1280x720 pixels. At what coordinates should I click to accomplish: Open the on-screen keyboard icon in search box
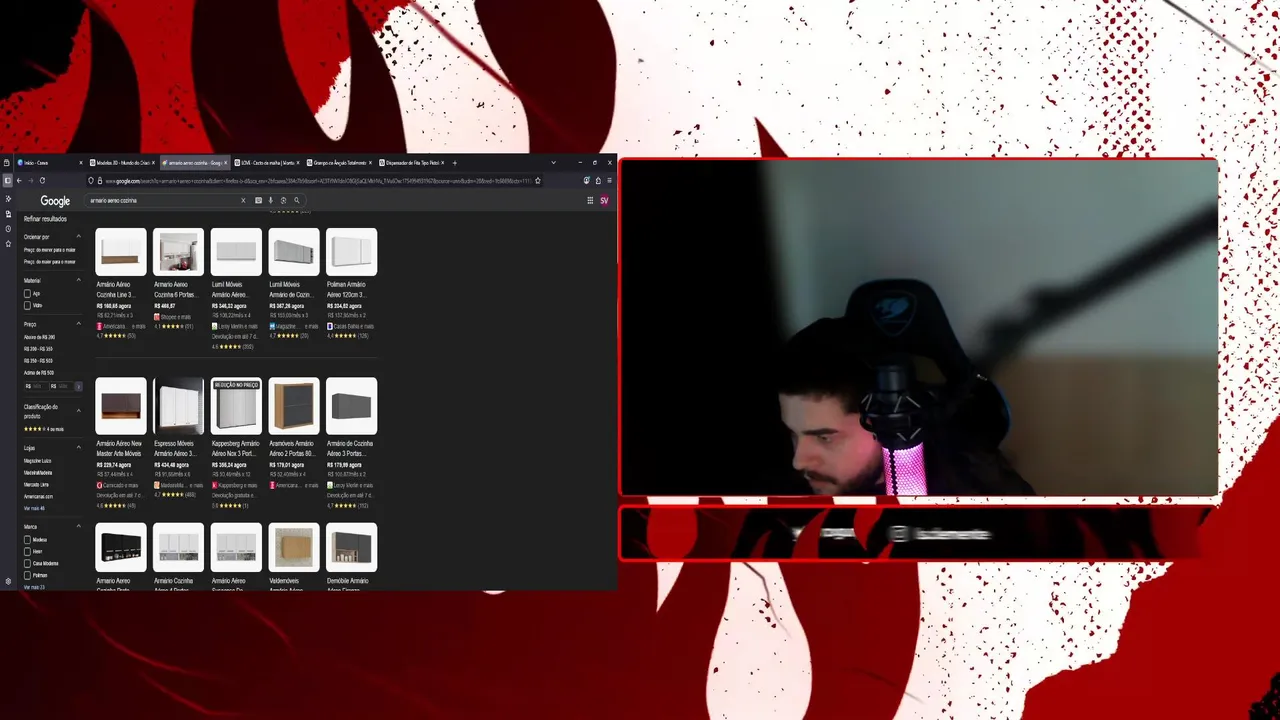click(x=258, y=200)
